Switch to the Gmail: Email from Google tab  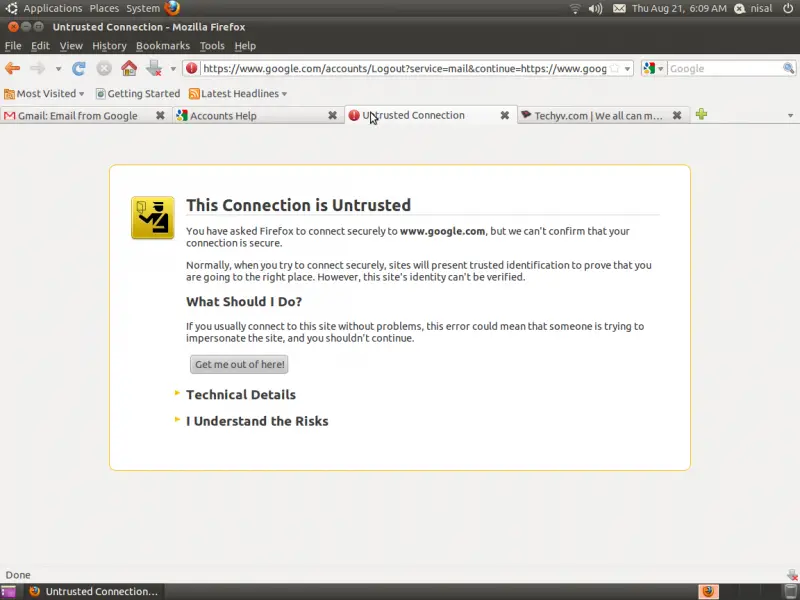tap(78, 115)
